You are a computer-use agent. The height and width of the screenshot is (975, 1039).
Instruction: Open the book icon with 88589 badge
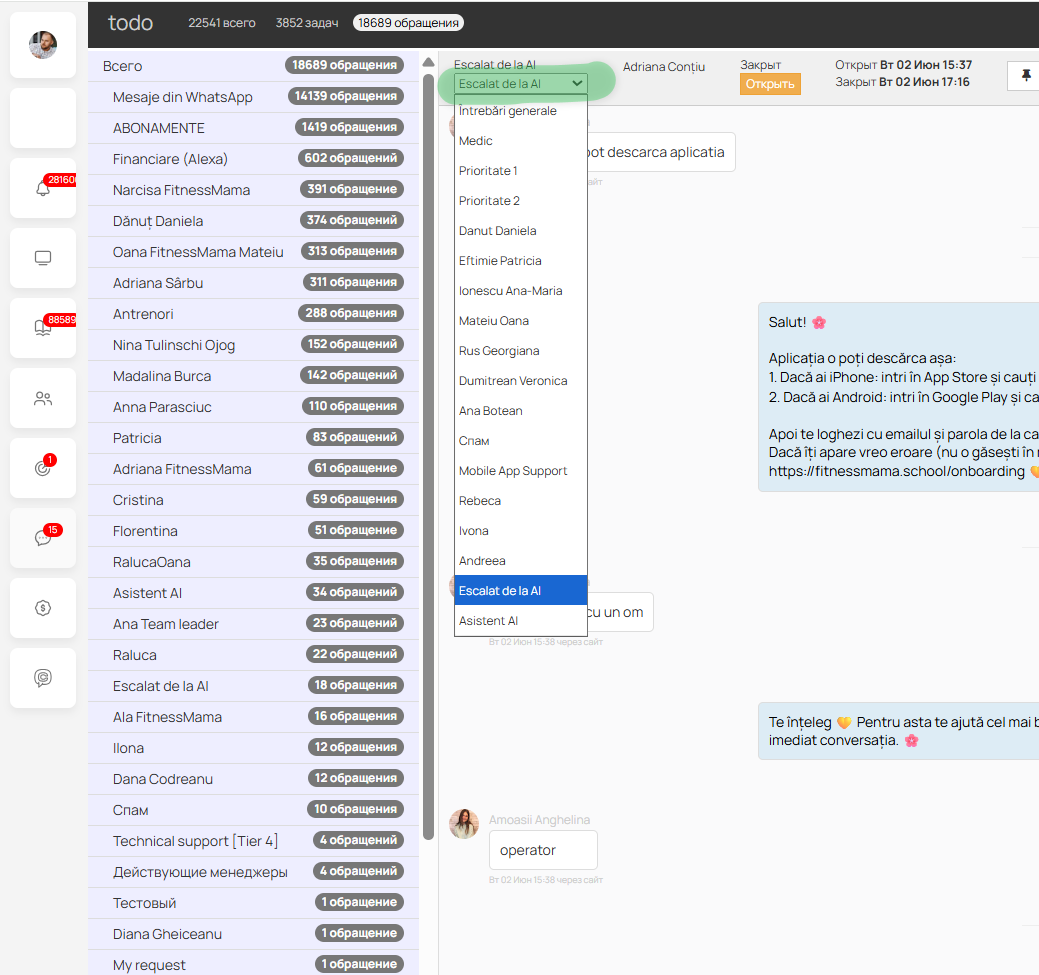pyautogui.click(x=43, y=327)
